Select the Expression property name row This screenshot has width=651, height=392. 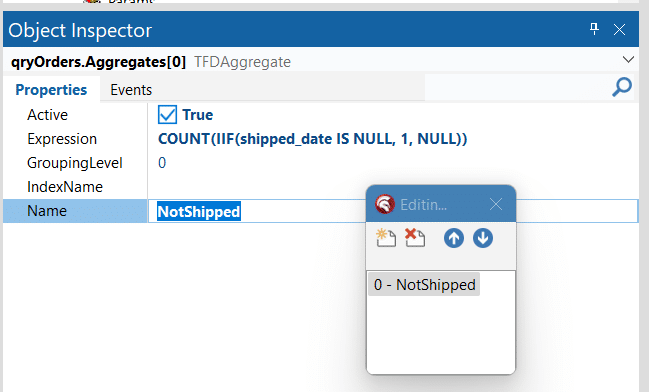(x=75, y=139)
